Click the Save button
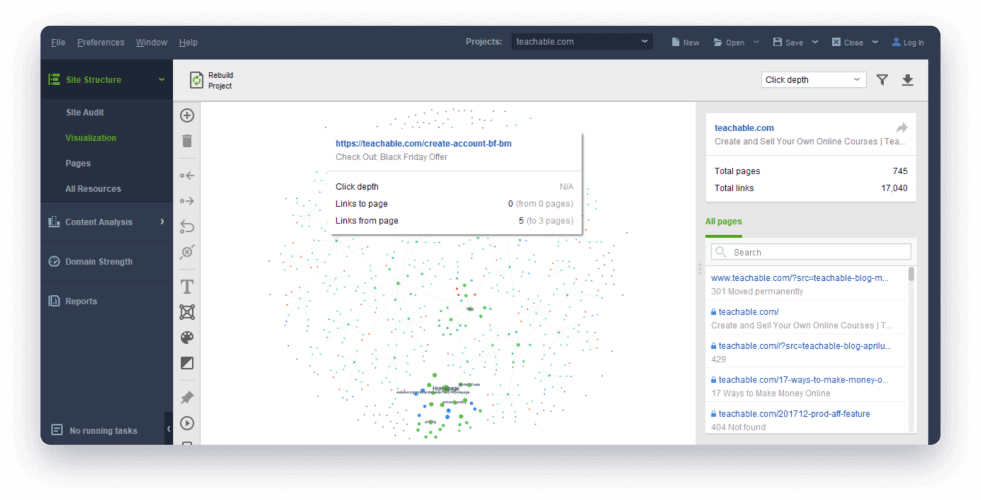 click(788, 42)
